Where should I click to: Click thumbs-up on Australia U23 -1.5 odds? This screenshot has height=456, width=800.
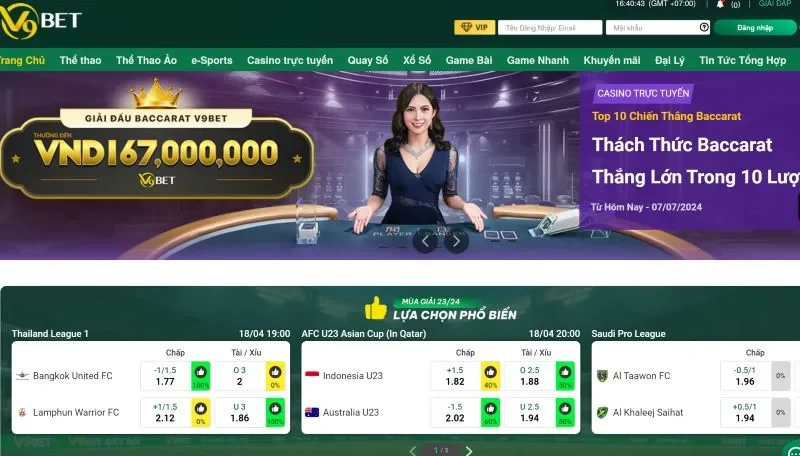click(x=490, y=413)
